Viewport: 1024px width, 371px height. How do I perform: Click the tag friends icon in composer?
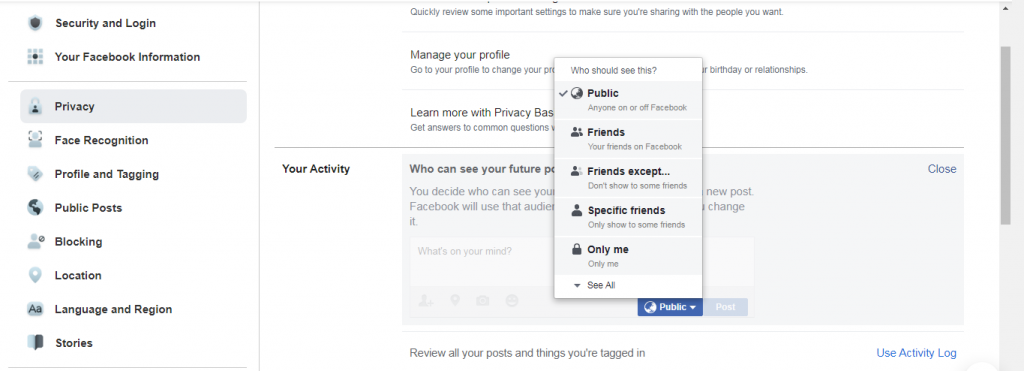[x=426, y=301]
